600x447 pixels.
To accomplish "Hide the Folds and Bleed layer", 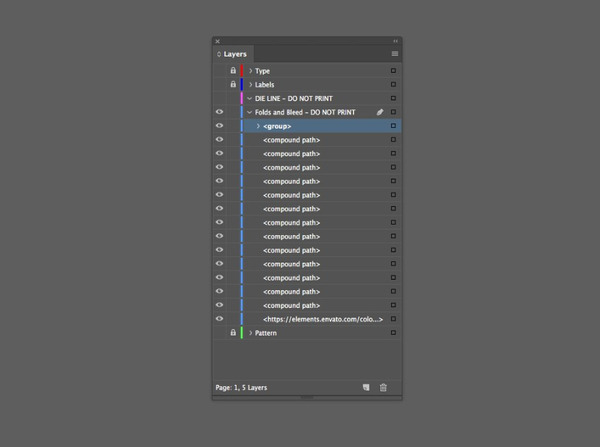I will (x=219, y=113).
